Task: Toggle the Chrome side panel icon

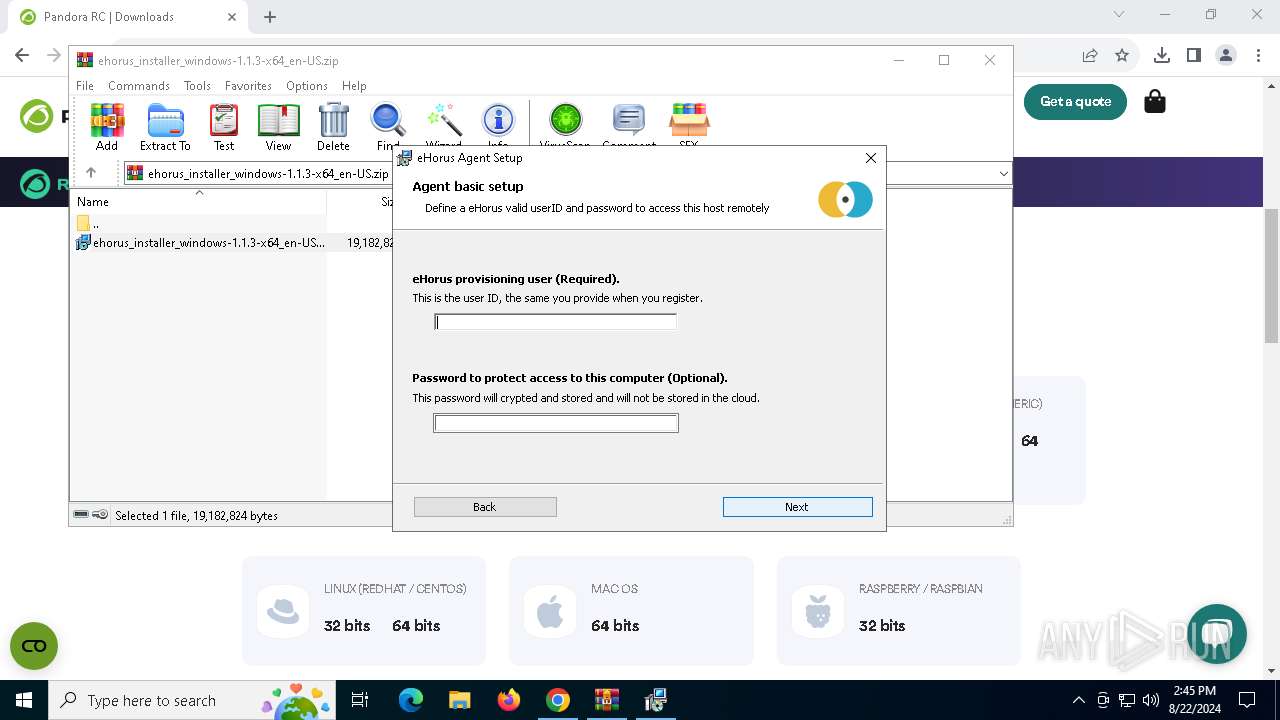Action: (1193, 55)
